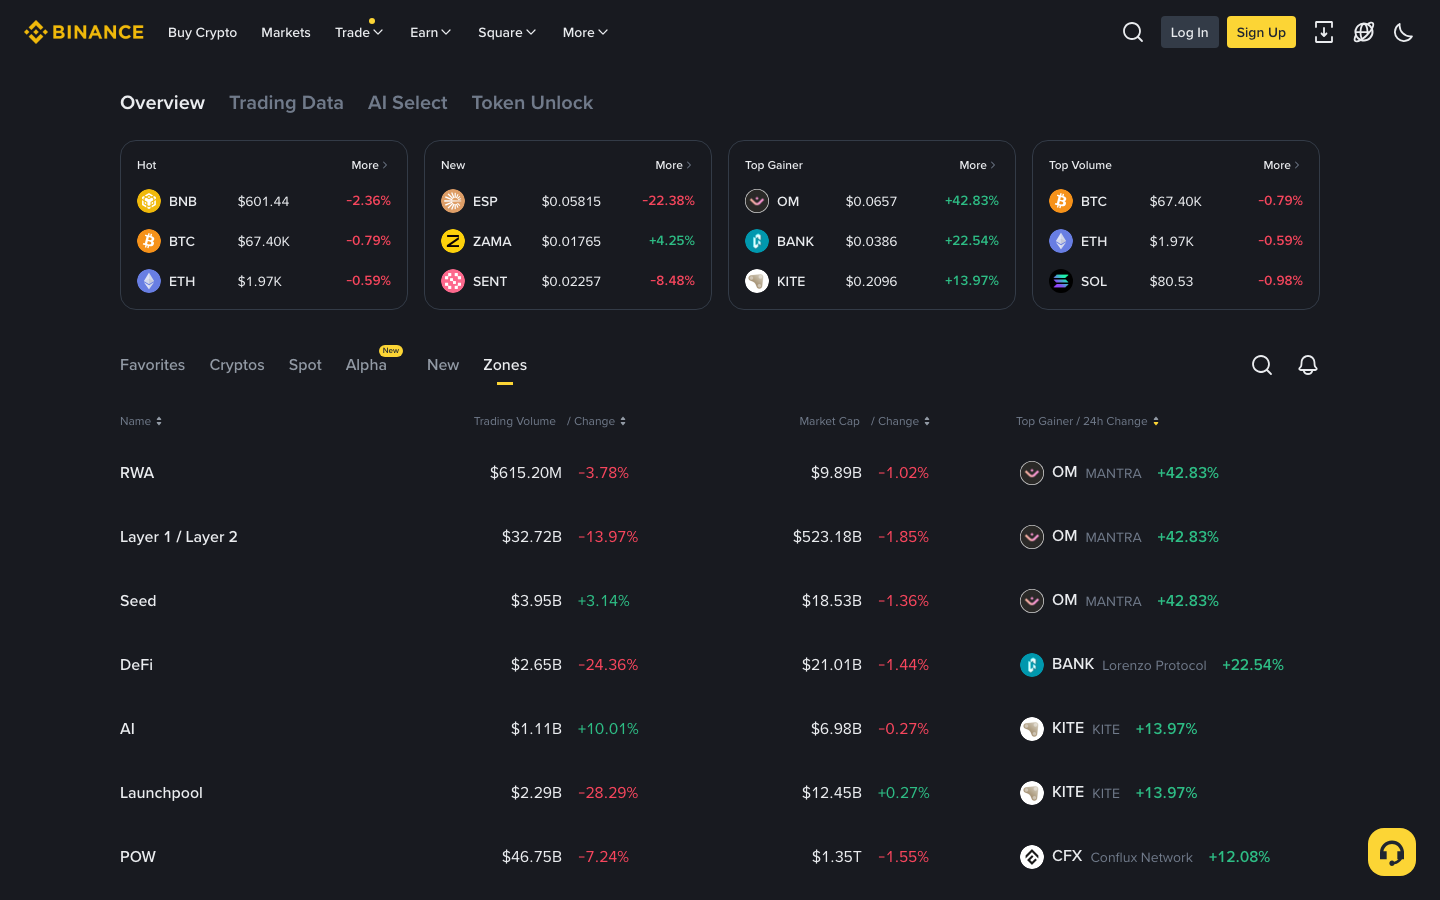Open the customer support chat bubble
The width and height of the screenshot is (1440, 900).
[x=1391, y=851]
